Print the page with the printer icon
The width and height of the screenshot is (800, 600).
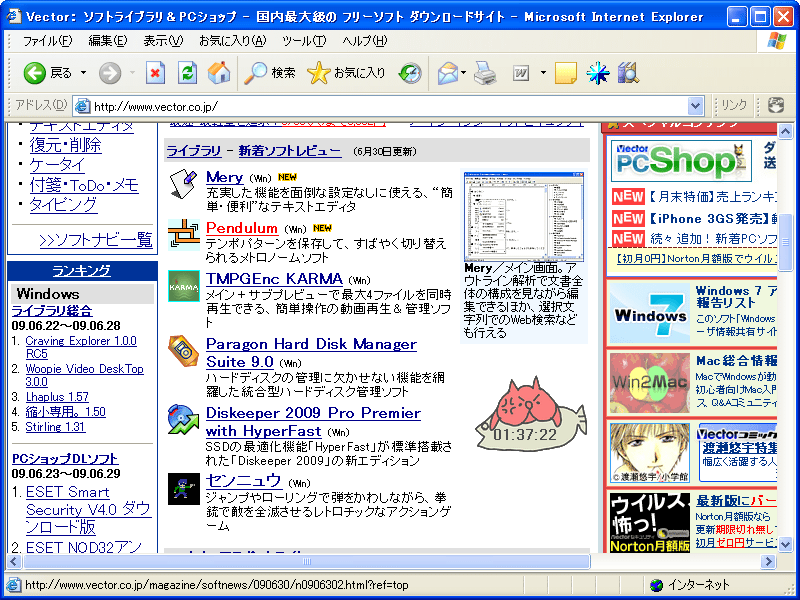click(x=485, y=73)
